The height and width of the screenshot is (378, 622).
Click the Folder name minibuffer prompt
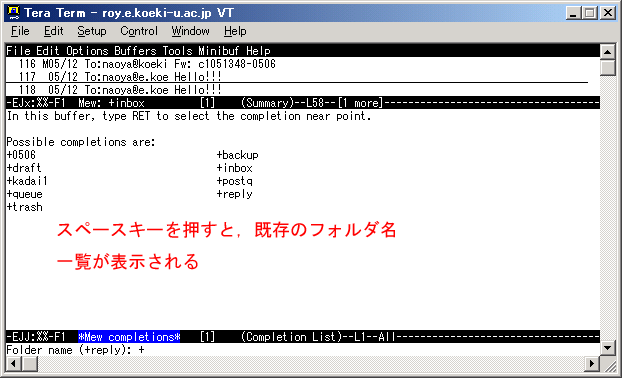click(75, 350)
